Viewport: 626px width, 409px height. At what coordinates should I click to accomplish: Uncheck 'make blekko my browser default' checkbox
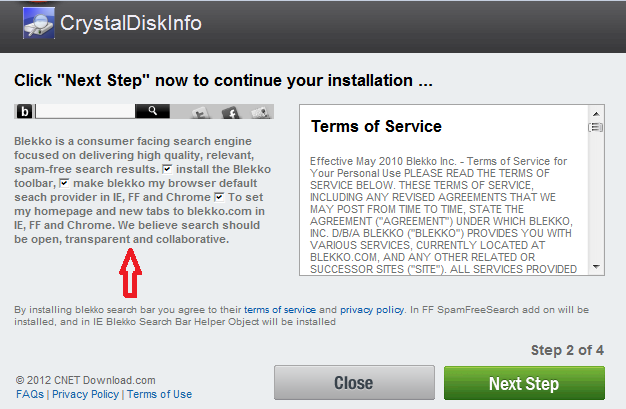click(x=65, y=183)
